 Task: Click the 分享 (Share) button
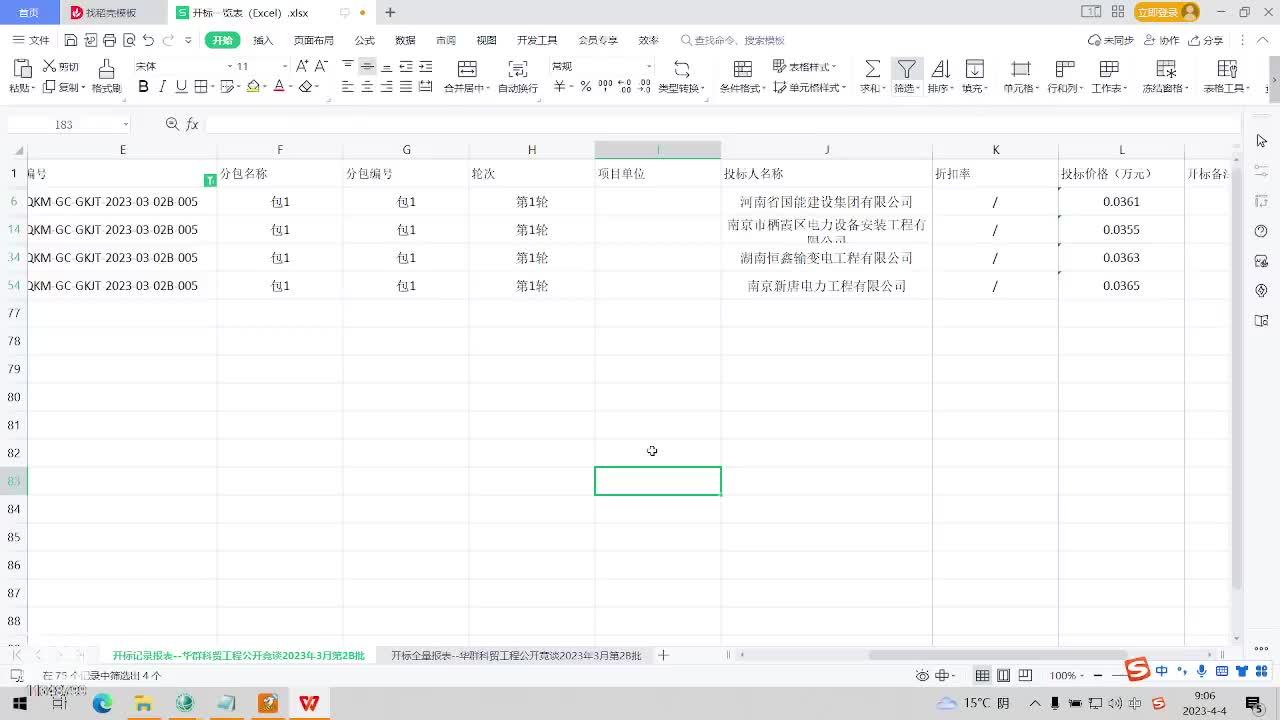1206,40
